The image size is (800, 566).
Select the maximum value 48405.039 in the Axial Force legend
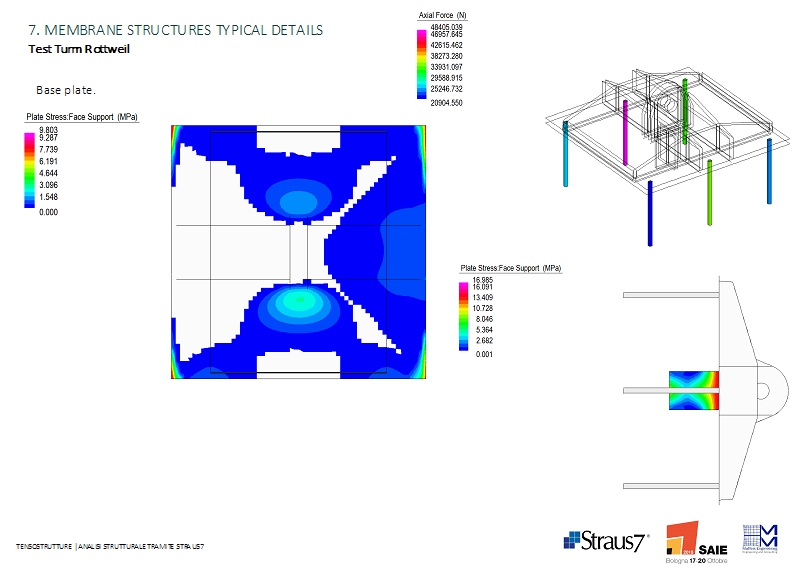coord(446,27)
